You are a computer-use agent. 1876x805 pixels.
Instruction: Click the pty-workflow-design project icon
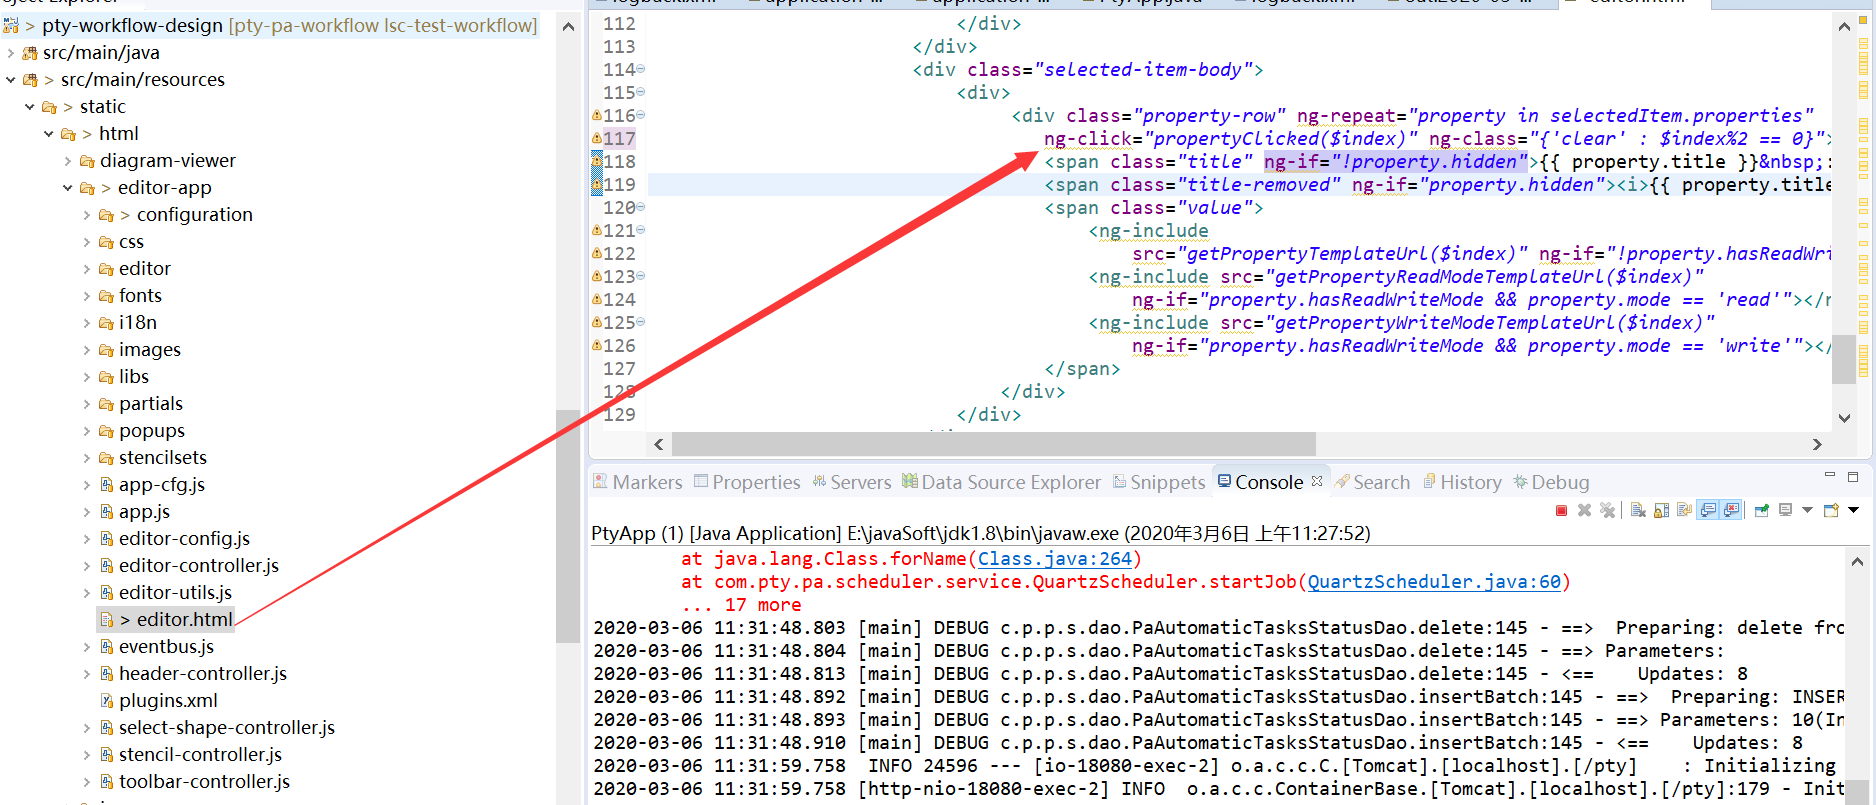(x=11, y=25)
